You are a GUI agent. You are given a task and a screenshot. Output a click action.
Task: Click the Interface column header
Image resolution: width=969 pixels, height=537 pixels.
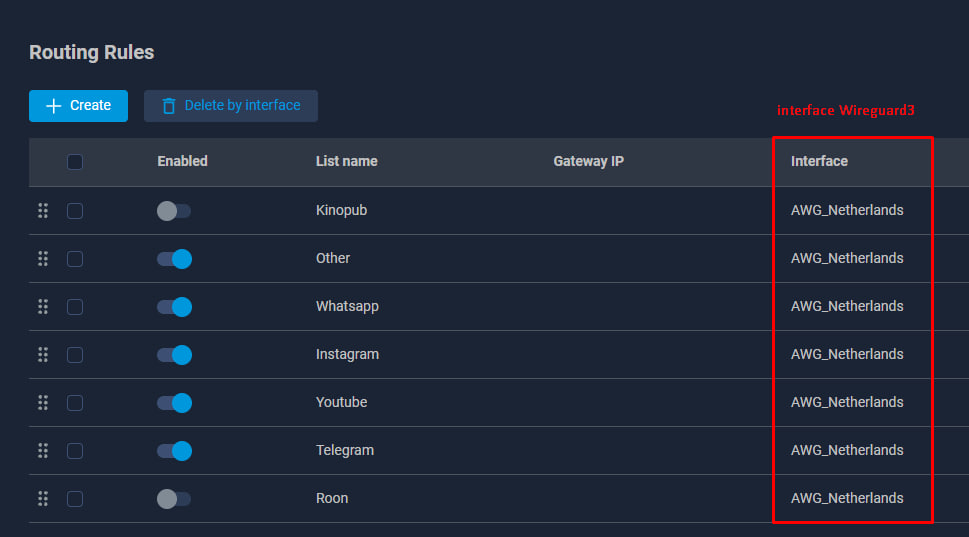coord(819,161)
